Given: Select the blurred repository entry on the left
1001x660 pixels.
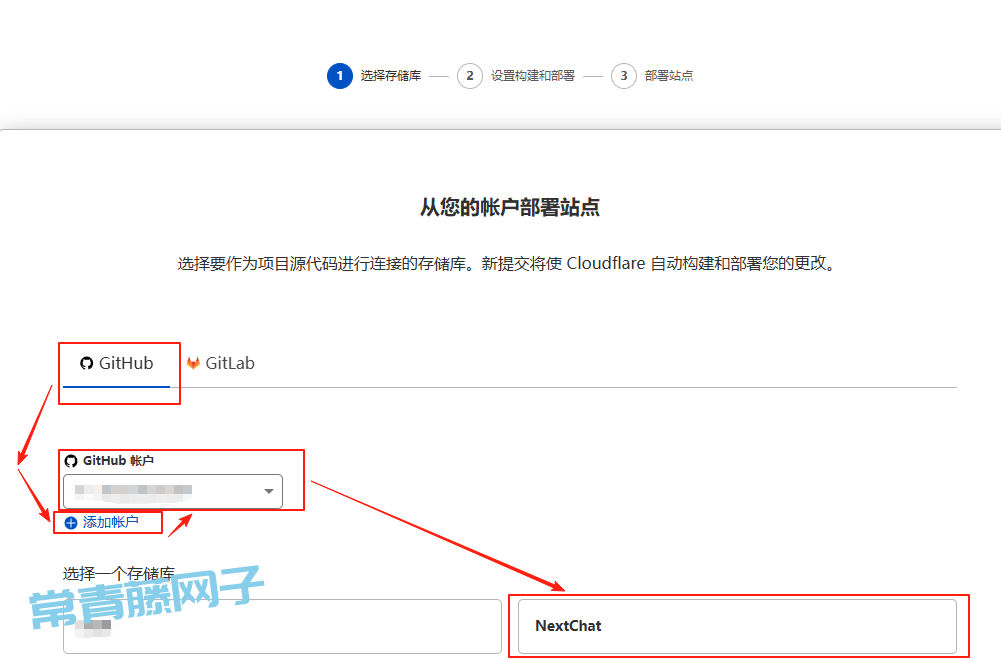Looking at the screenshot, I should (x=282, y=626).
